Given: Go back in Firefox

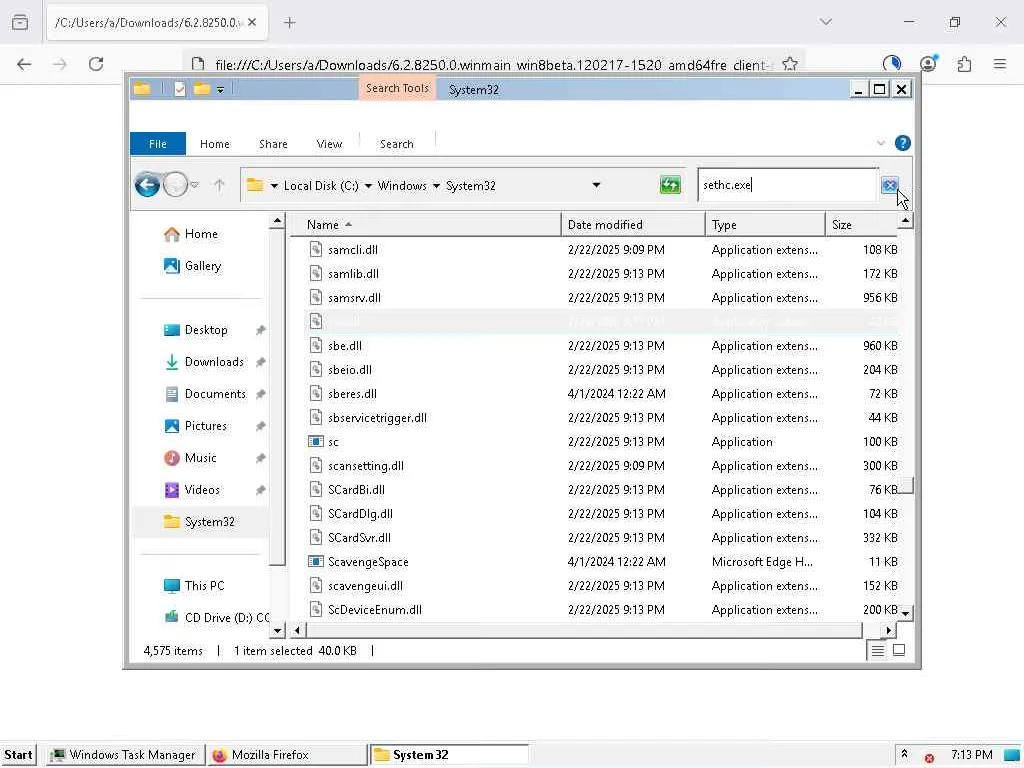Looking at the screenshot, I should coord(24,64).
